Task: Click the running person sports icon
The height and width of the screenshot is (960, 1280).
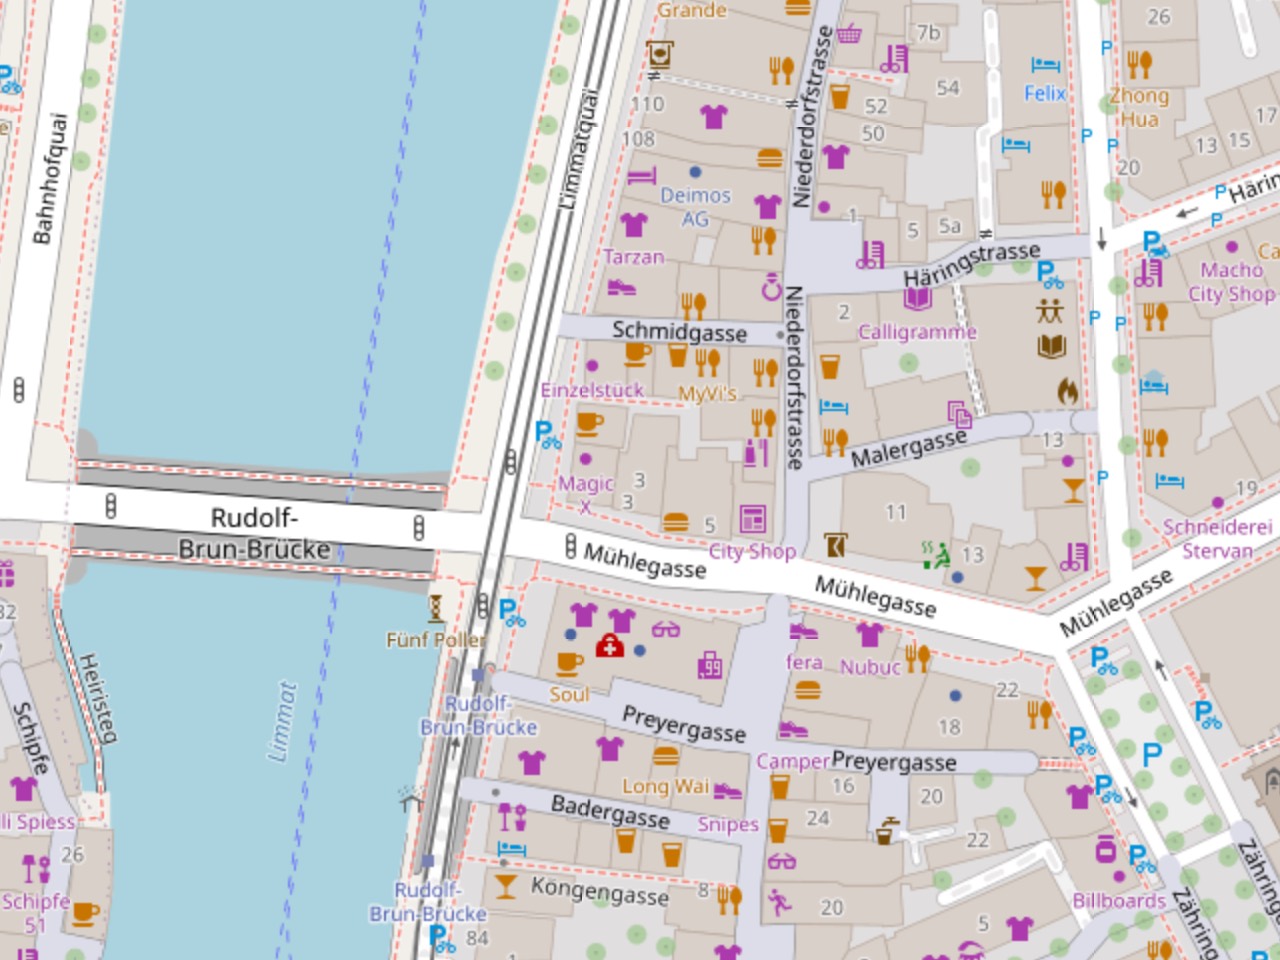Action: [x=780, y=902]
